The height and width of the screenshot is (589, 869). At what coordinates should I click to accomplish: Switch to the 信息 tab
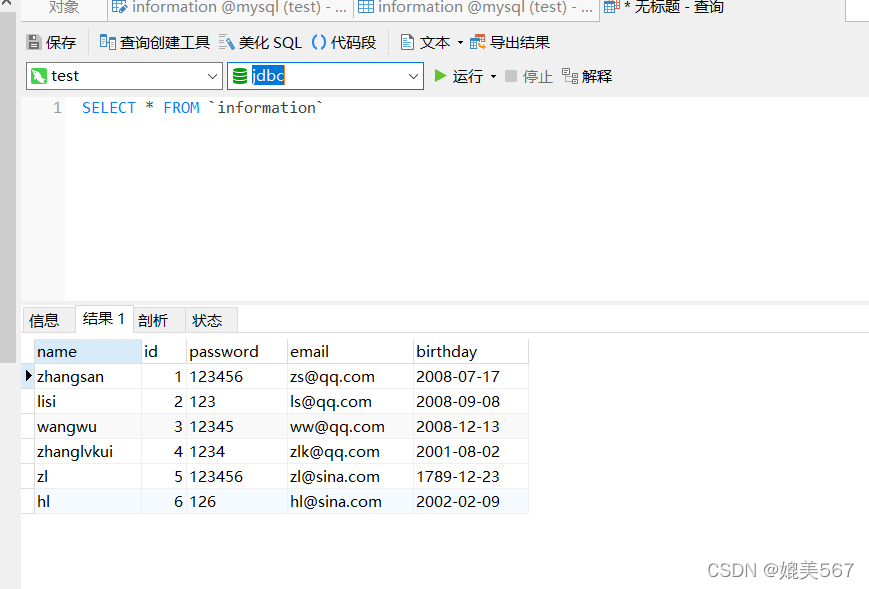point(45,320)
